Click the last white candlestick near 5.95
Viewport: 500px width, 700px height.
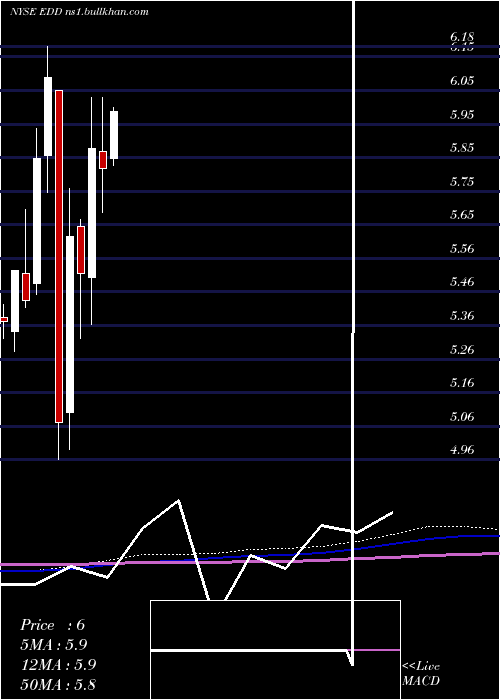114,135
